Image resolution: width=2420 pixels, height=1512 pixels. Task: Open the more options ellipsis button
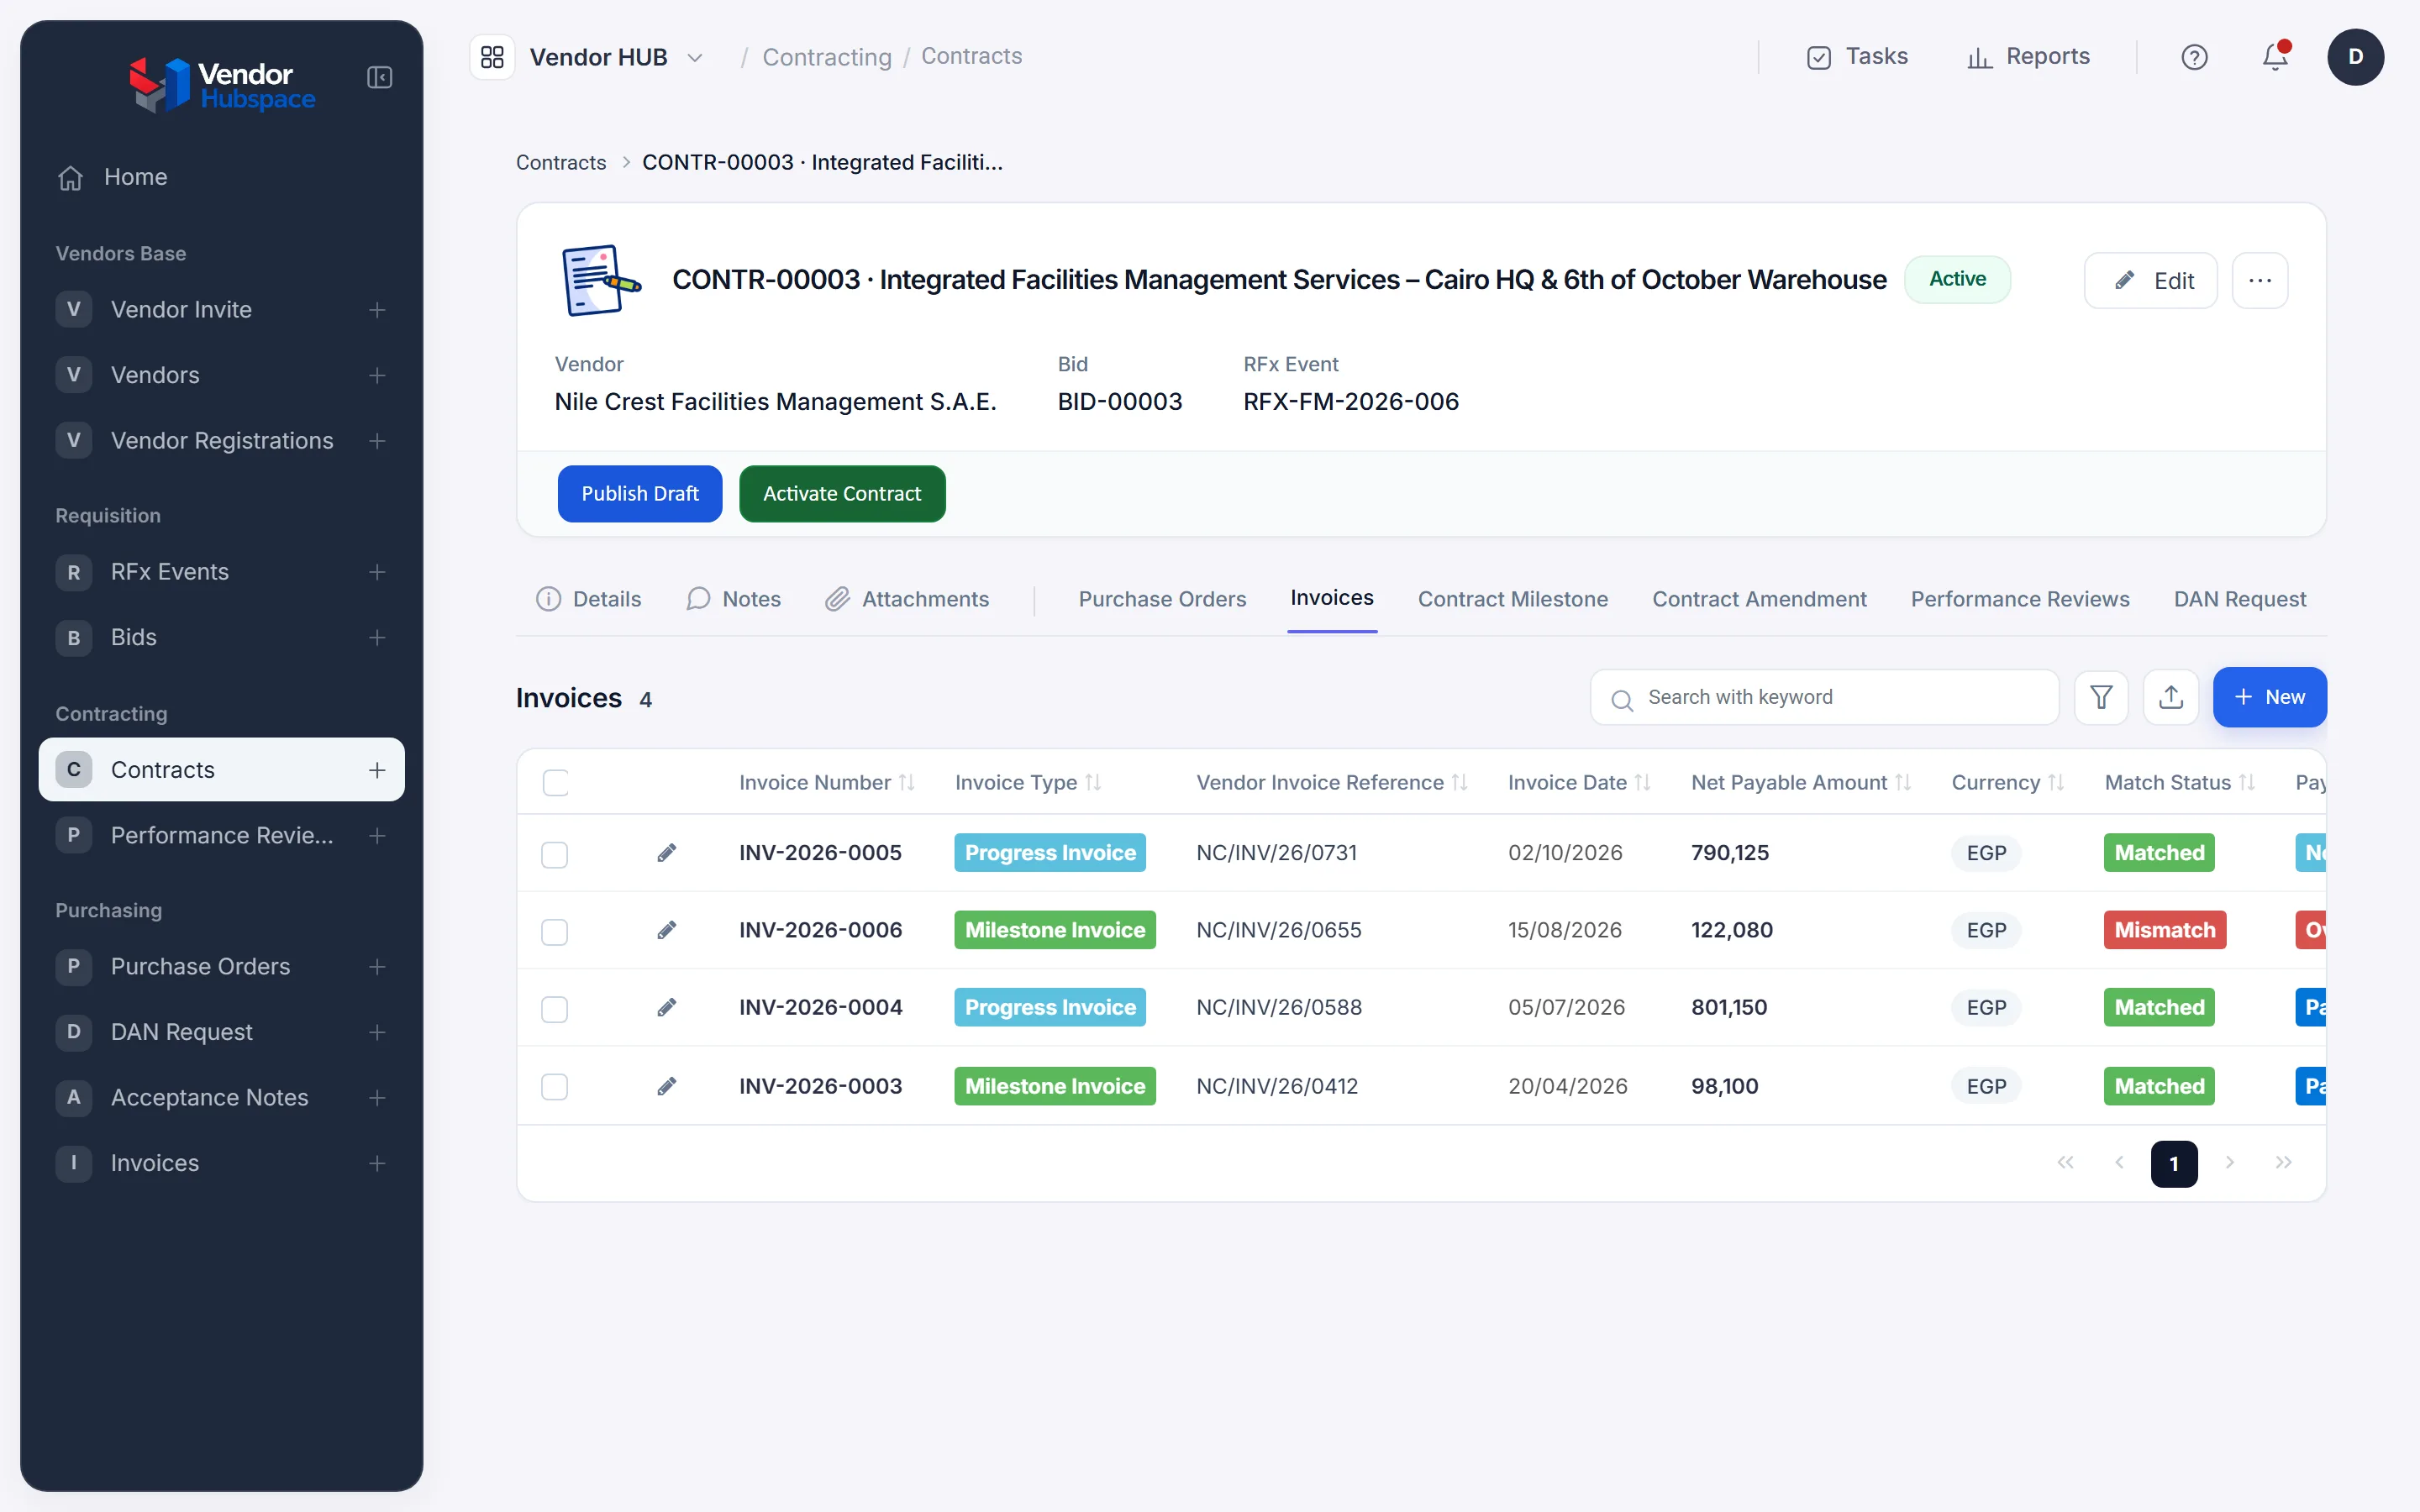(x=2260, y=281)
